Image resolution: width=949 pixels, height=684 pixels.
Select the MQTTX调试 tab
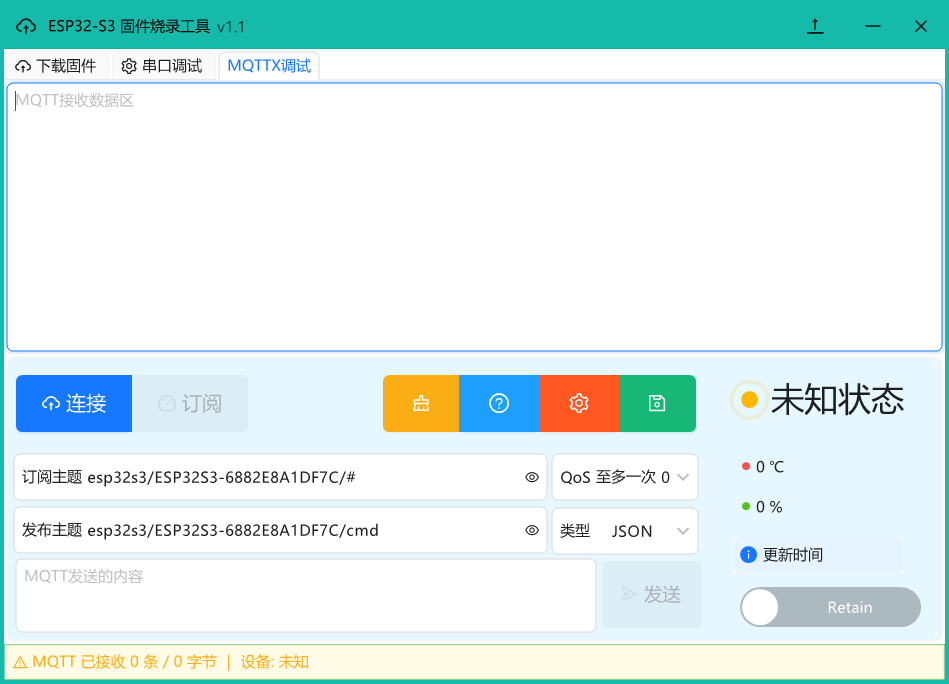[269, 65]
